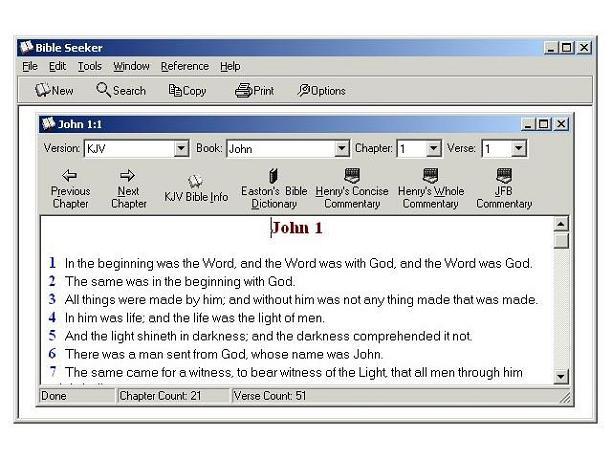Expand the Verse dropdown
The image size is (612, 459).
(519, 148)
